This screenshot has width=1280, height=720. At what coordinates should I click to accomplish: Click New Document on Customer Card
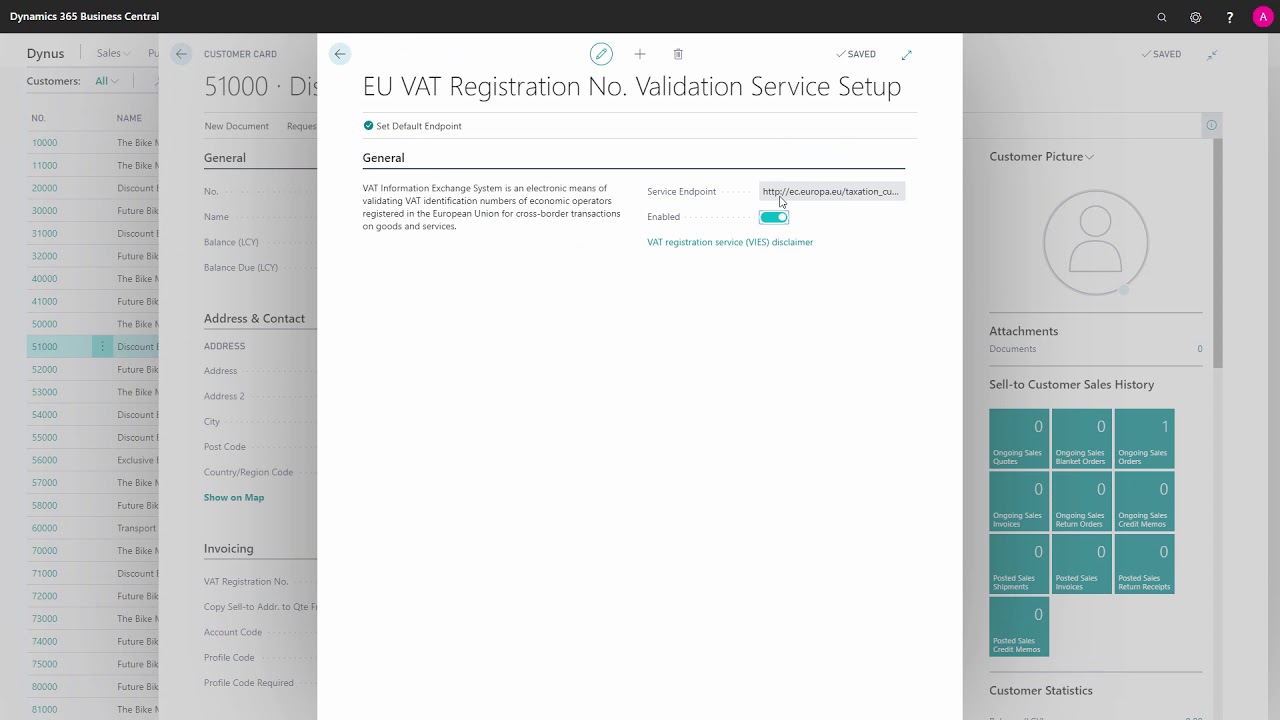click(x=236, y=126)
